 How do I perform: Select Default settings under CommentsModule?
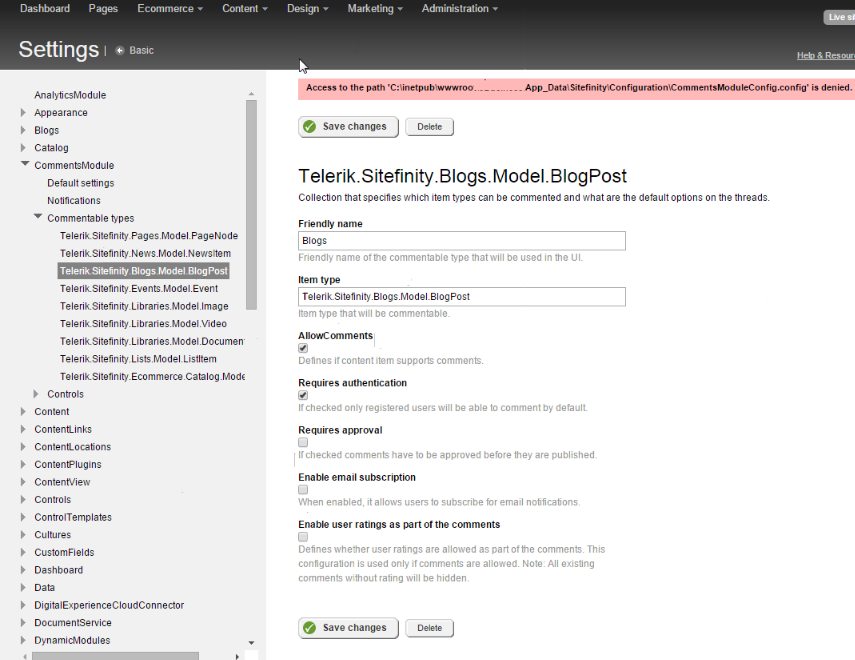(81, 183)
